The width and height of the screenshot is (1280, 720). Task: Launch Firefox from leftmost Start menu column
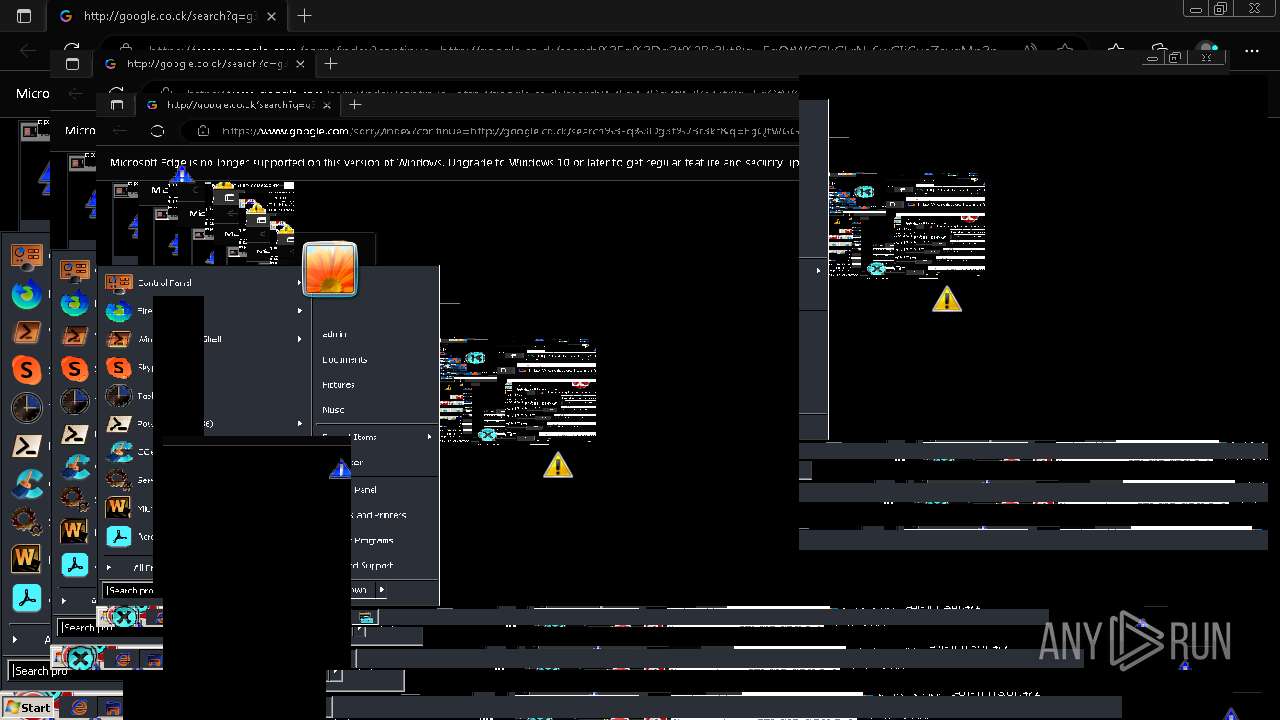(x=26, y=294)
